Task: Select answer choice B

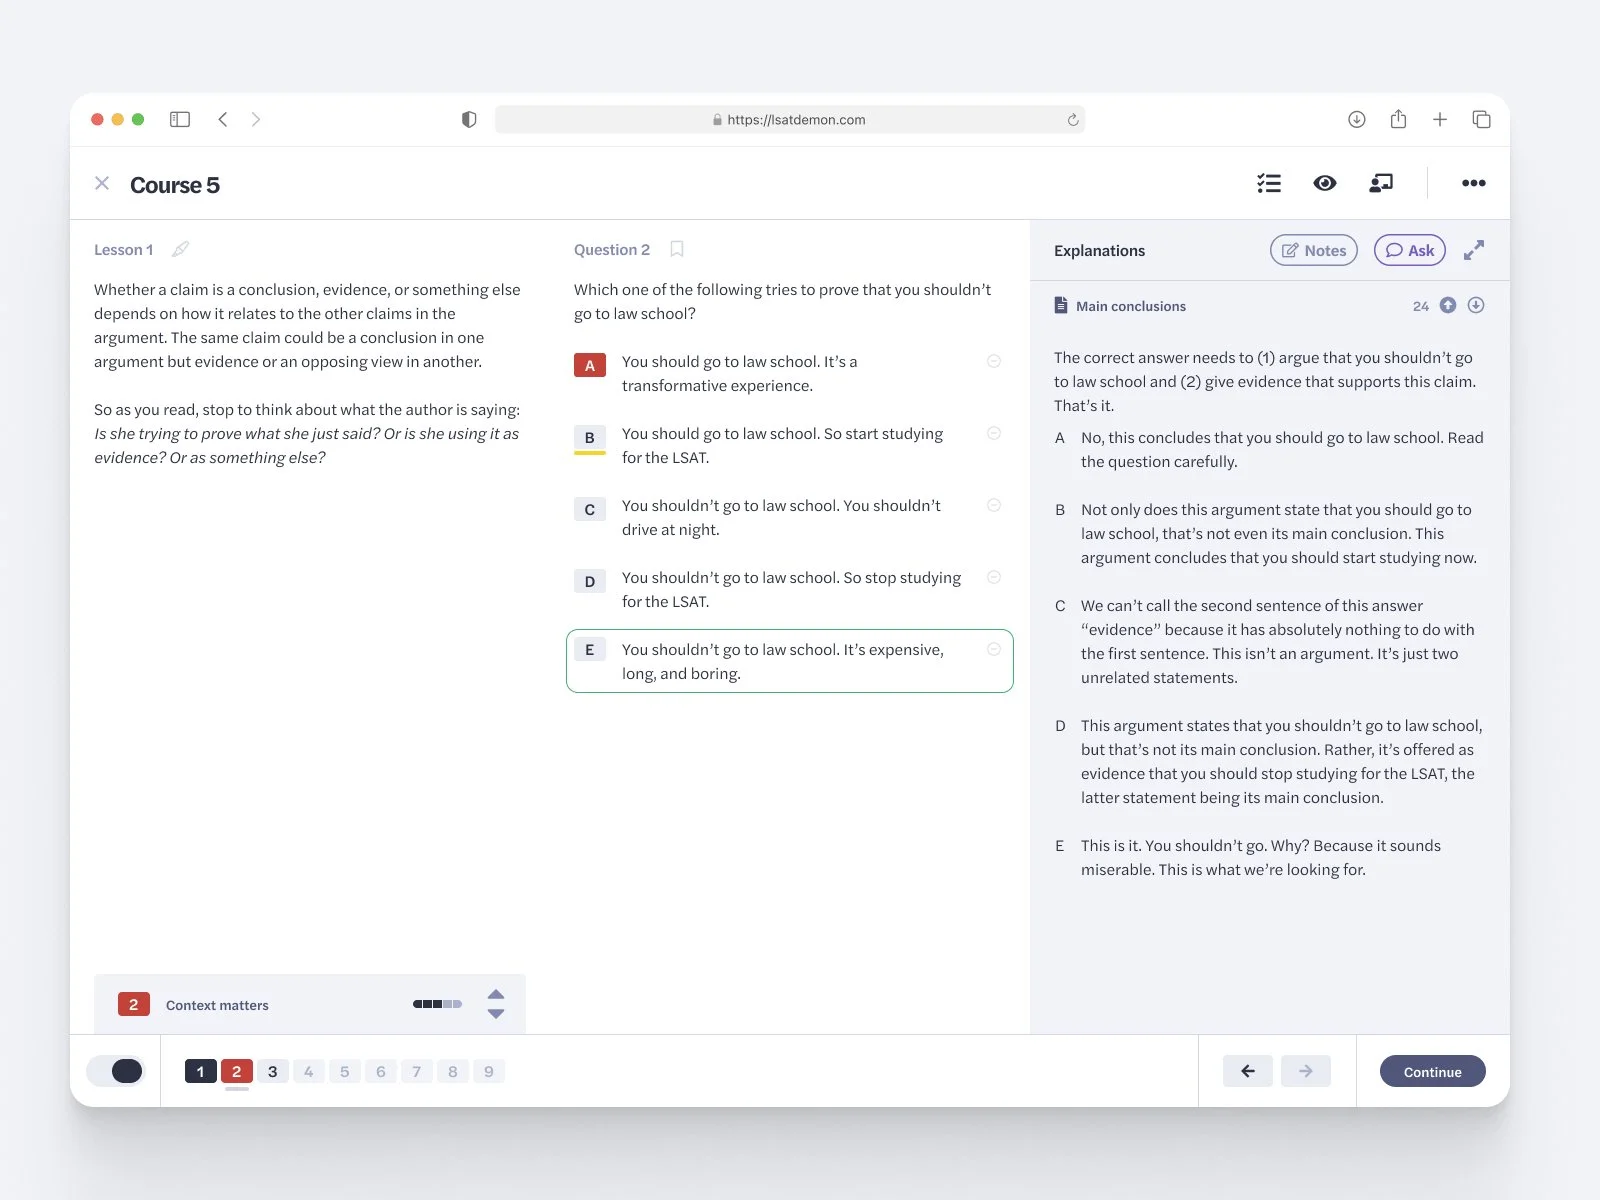Action: (x=590, y=437)
